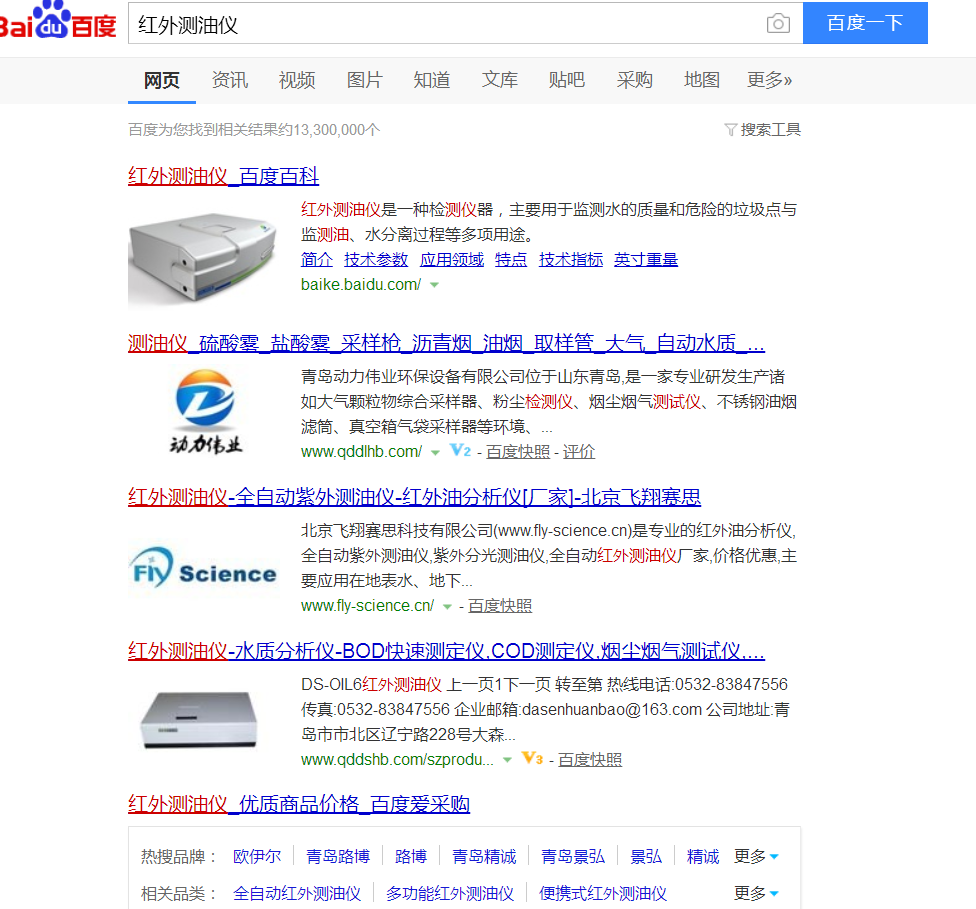Screen dimensions: 976x909
Task: Click the blue V2 verification badge
Action: pos(461,450)
